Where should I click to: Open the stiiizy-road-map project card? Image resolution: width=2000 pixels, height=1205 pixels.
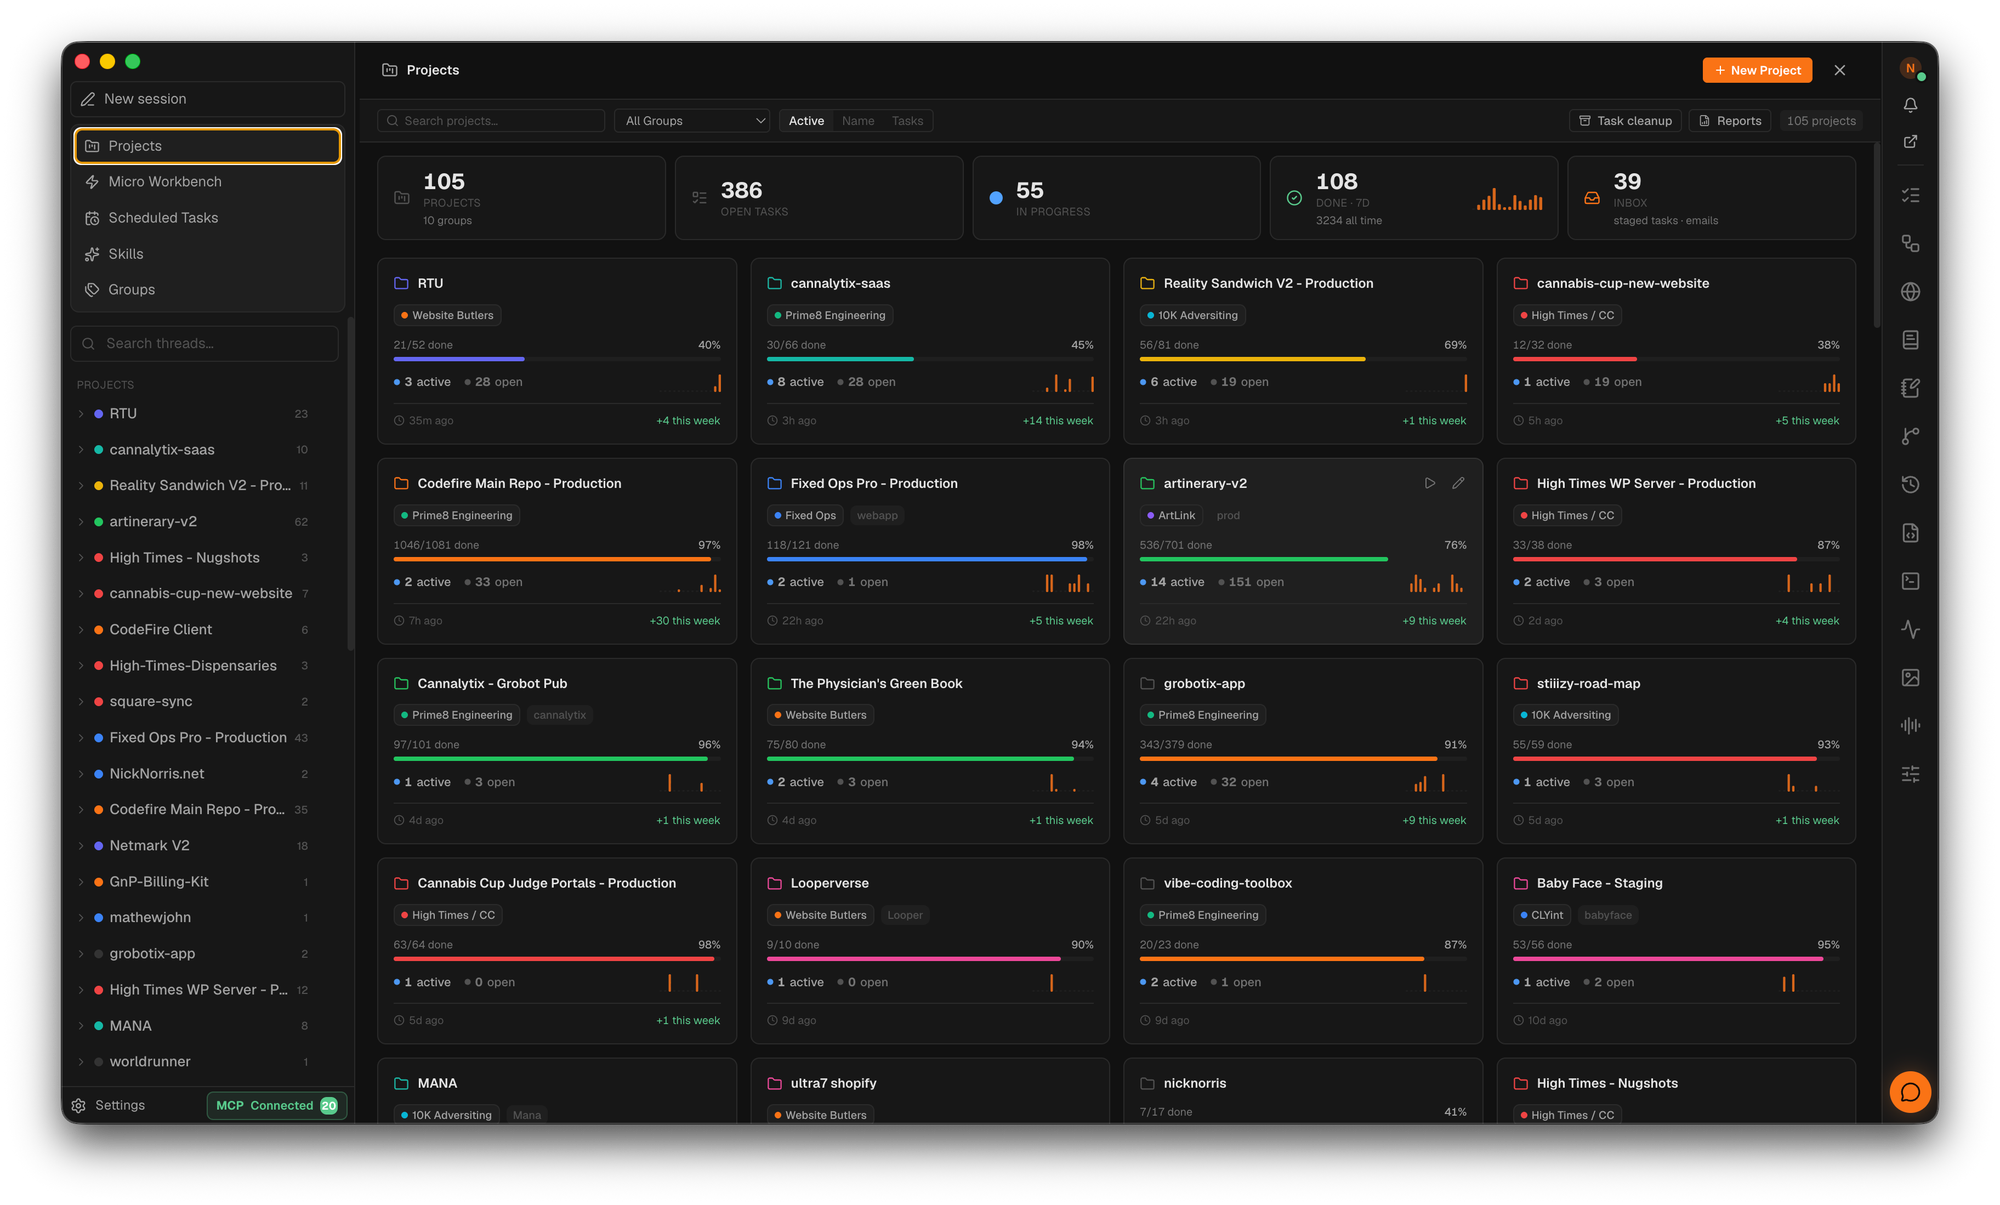[x=1676, y=751]
